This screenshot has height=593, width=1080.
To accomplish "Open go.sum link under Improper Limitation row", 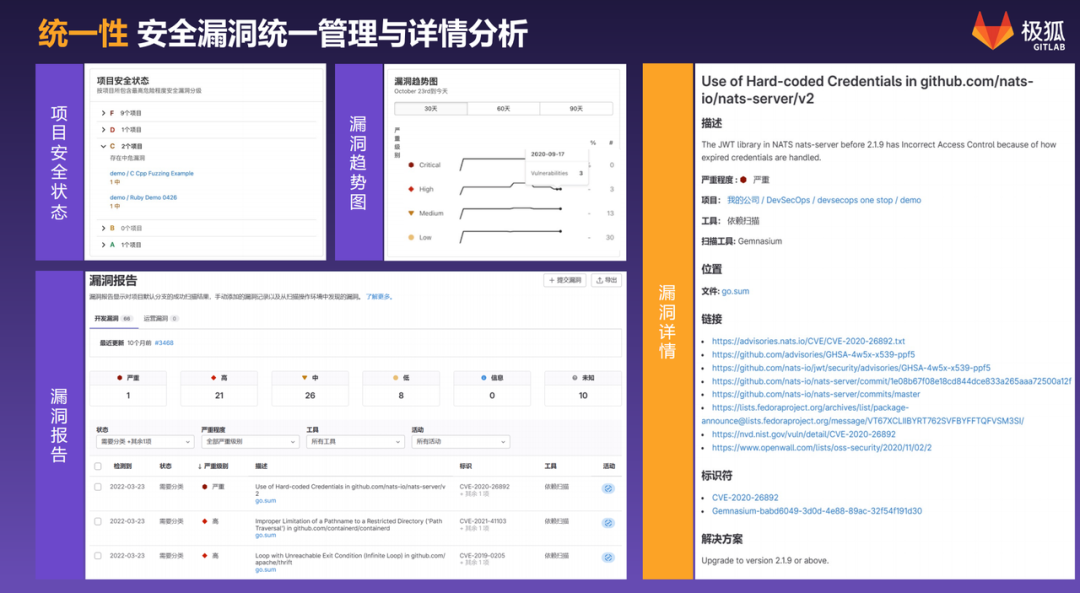I will 265,535.
